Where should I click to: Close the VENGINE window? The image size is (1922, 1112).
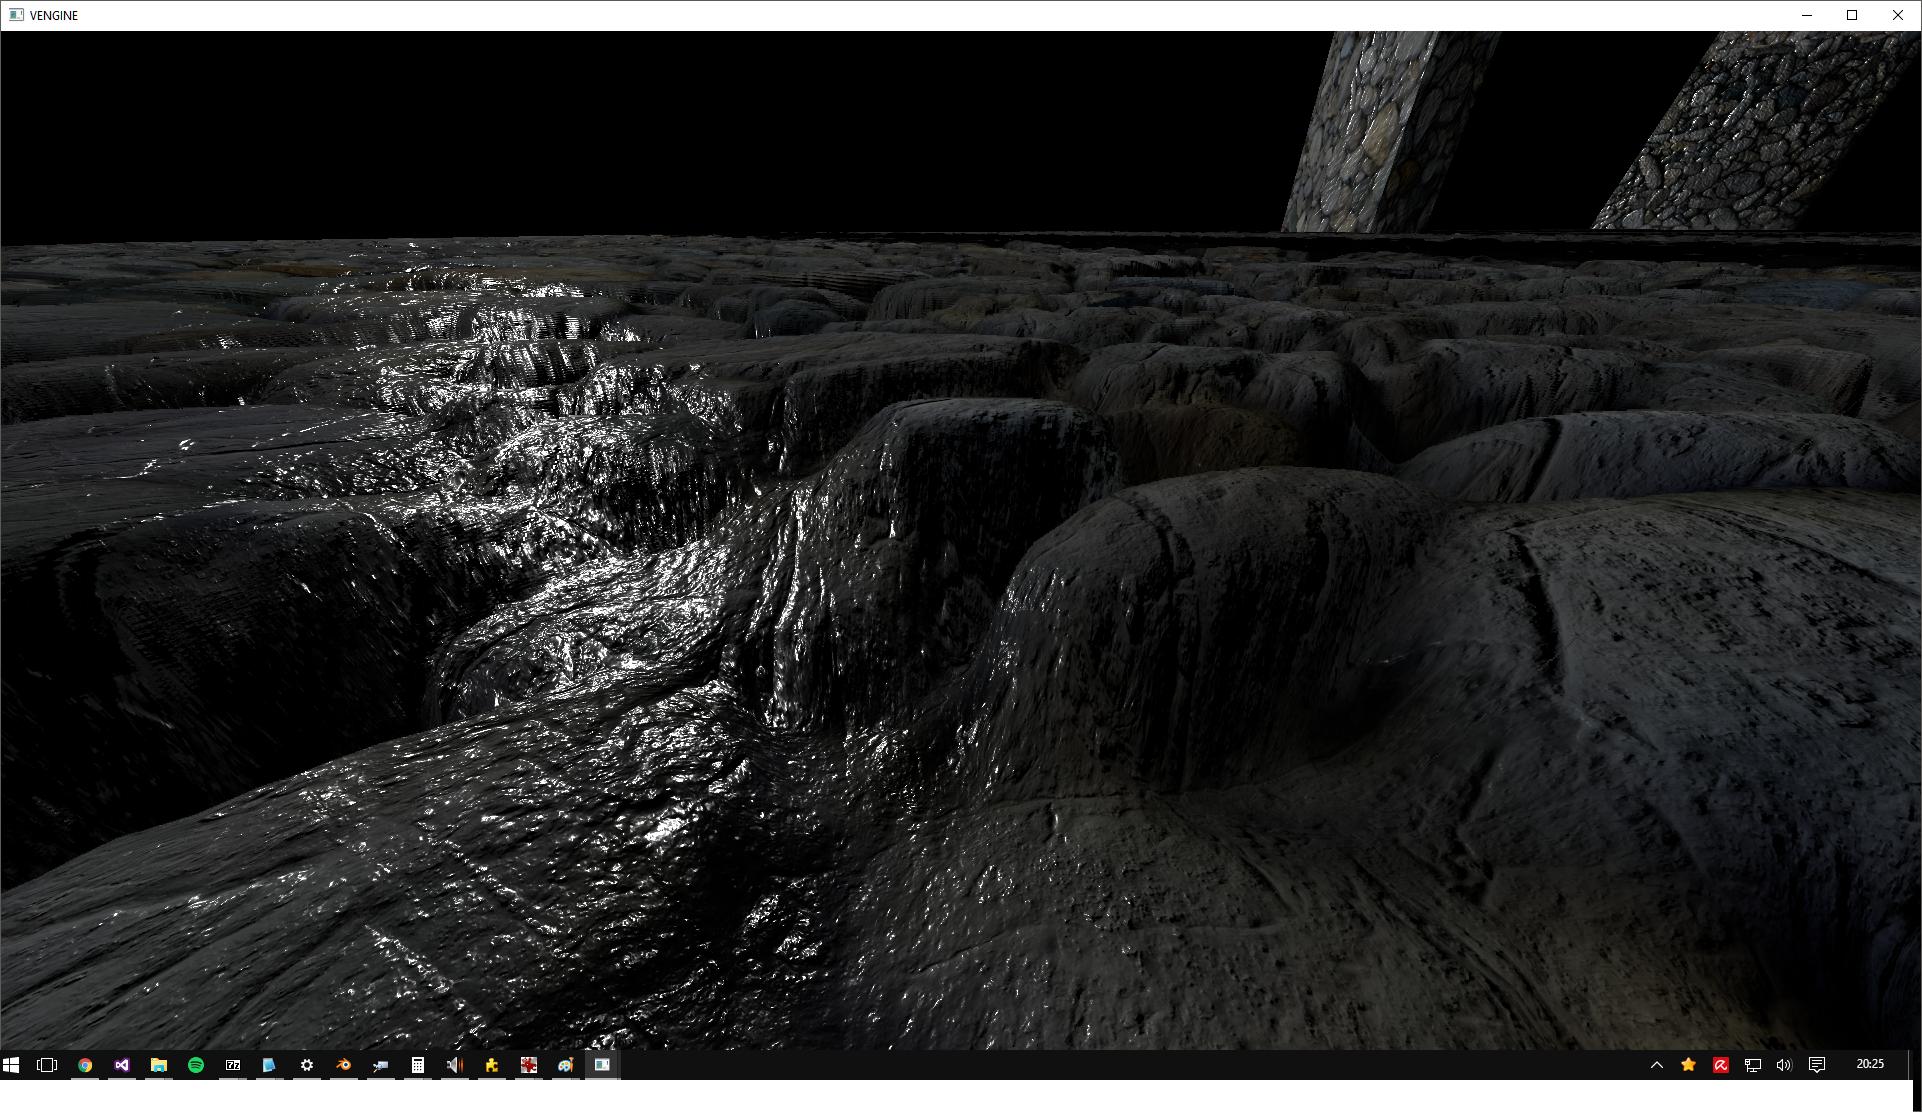pyautogui.click(x=1898, y=15)
